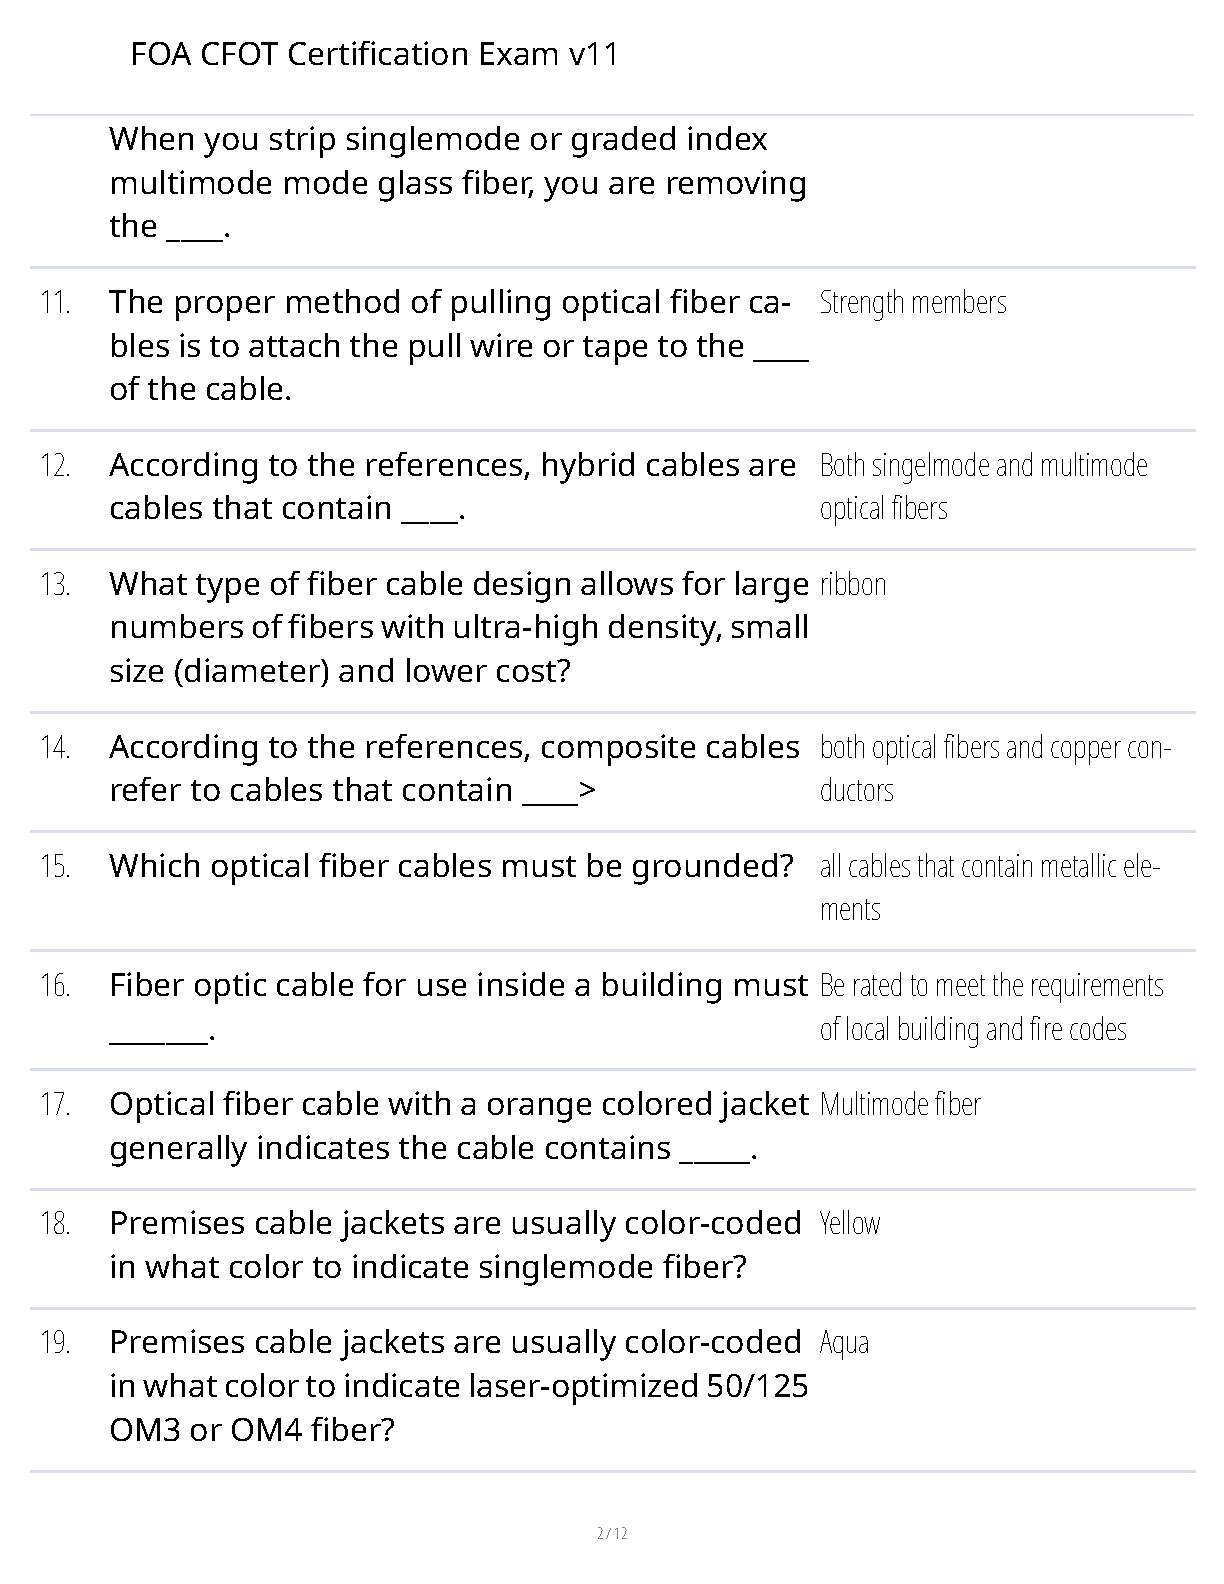Select the composite cables question text
1224x1584 pixels.
pos(454,768)
